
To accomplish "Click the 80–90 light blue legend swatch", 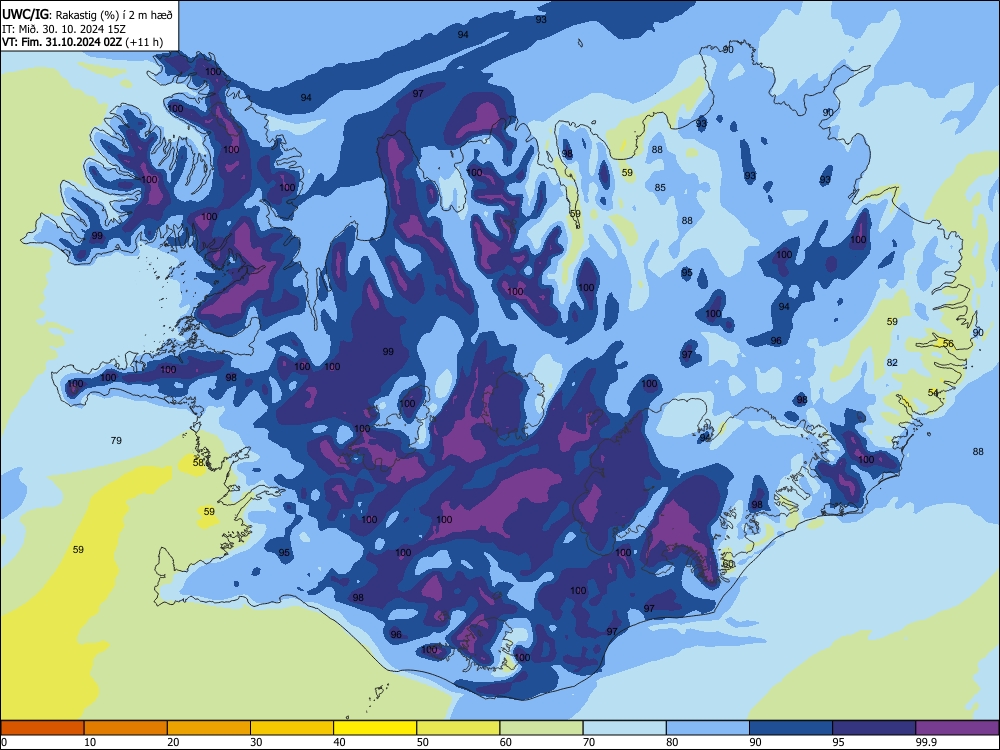I will click(708, 728).
